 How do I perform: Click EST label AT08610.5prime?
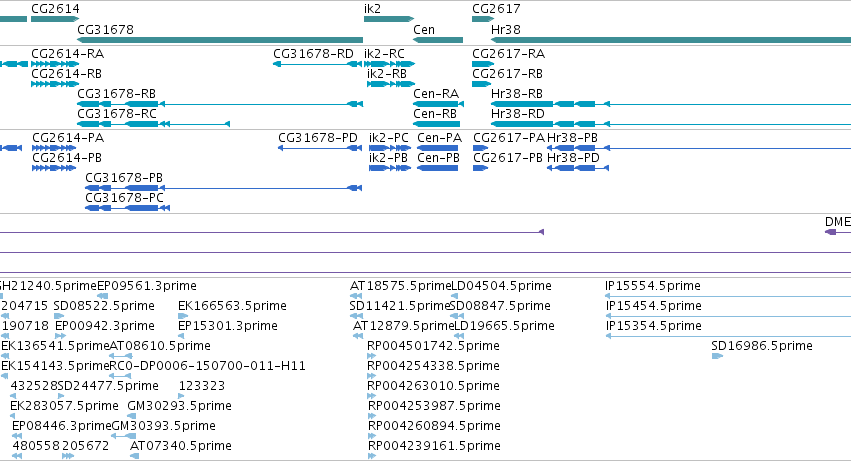tap(160, 346)
